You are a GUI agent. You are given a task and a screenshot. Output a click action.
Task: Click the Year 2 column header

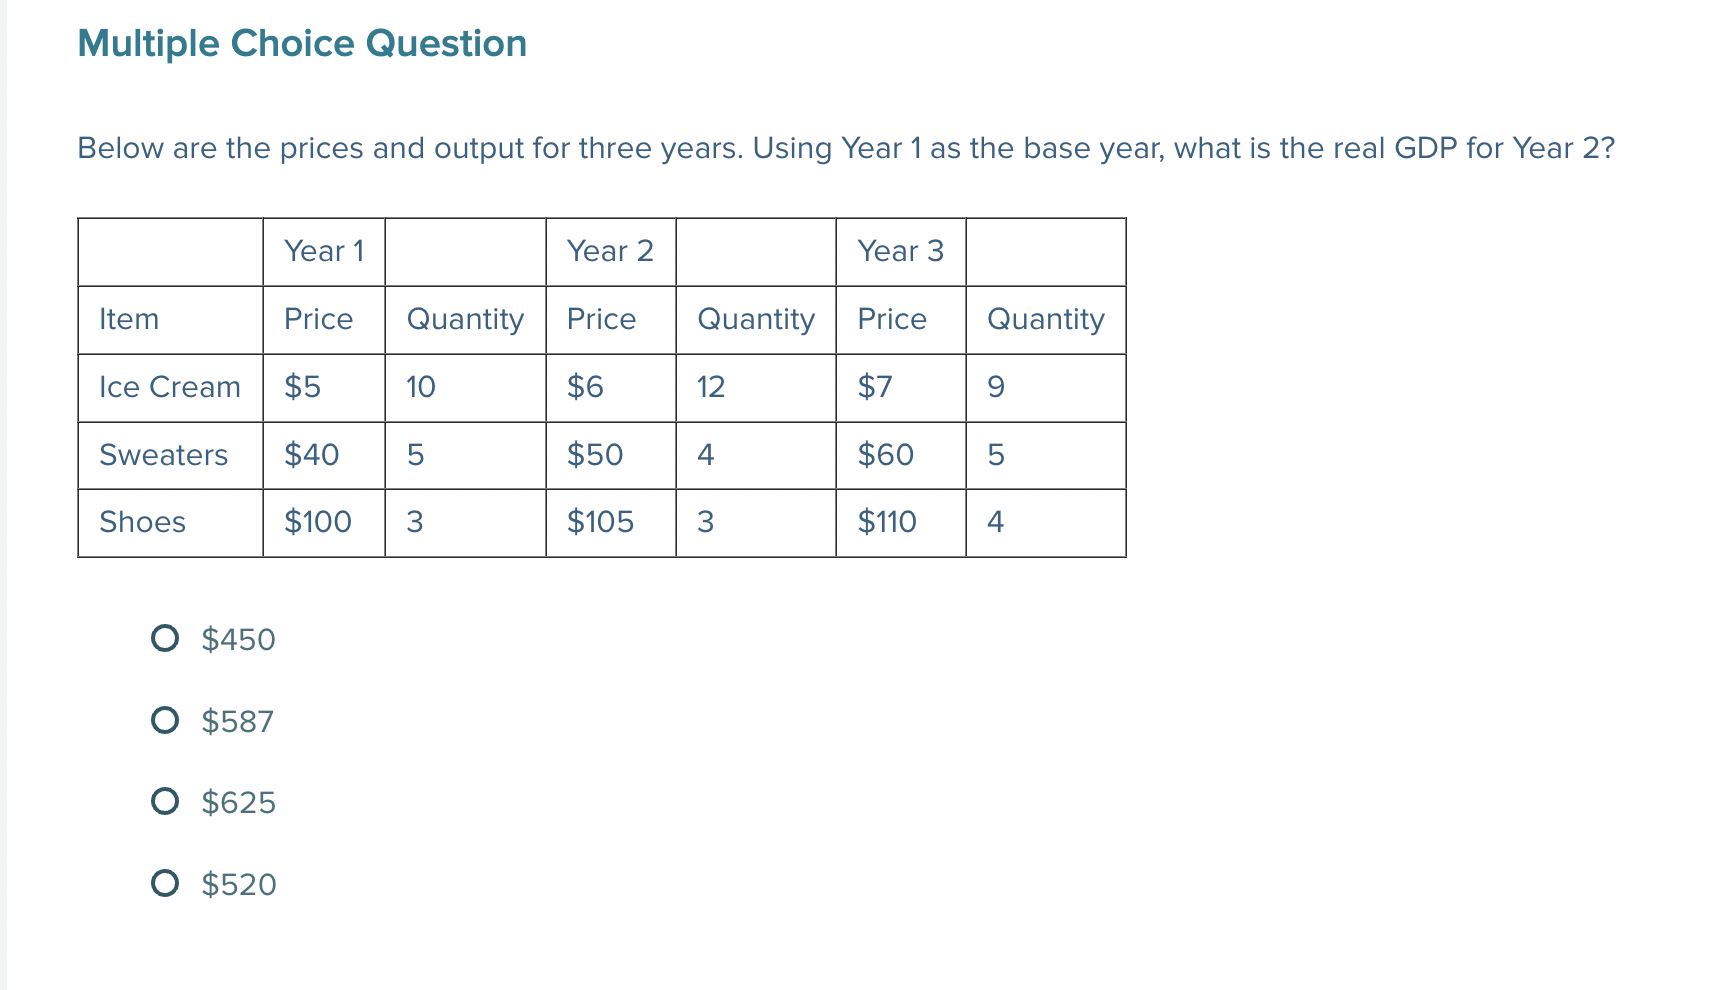click(x=610, y=252)
